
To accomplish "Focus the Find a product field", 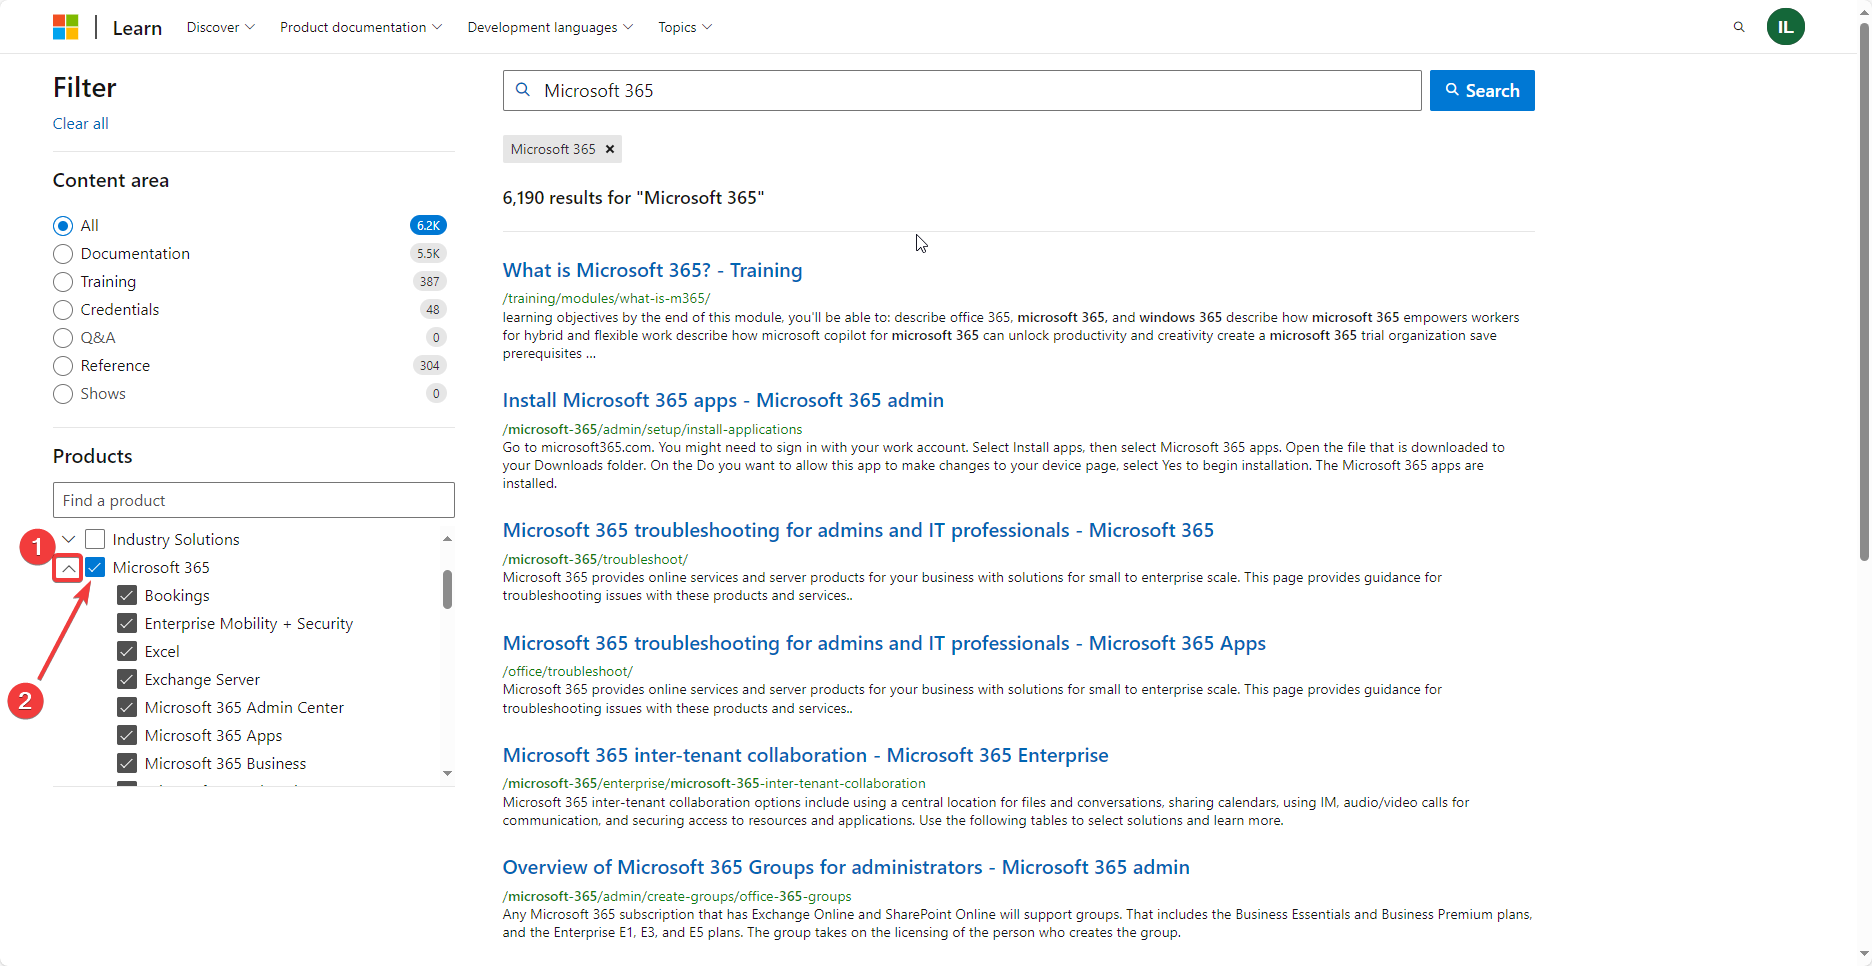I will point(254,500).
